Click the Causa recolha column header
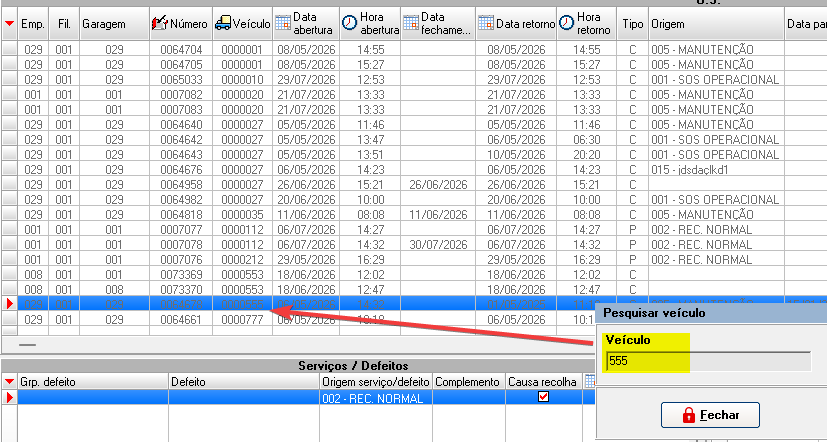Screen dimensions: 827x442 click(x=544, y=382)
